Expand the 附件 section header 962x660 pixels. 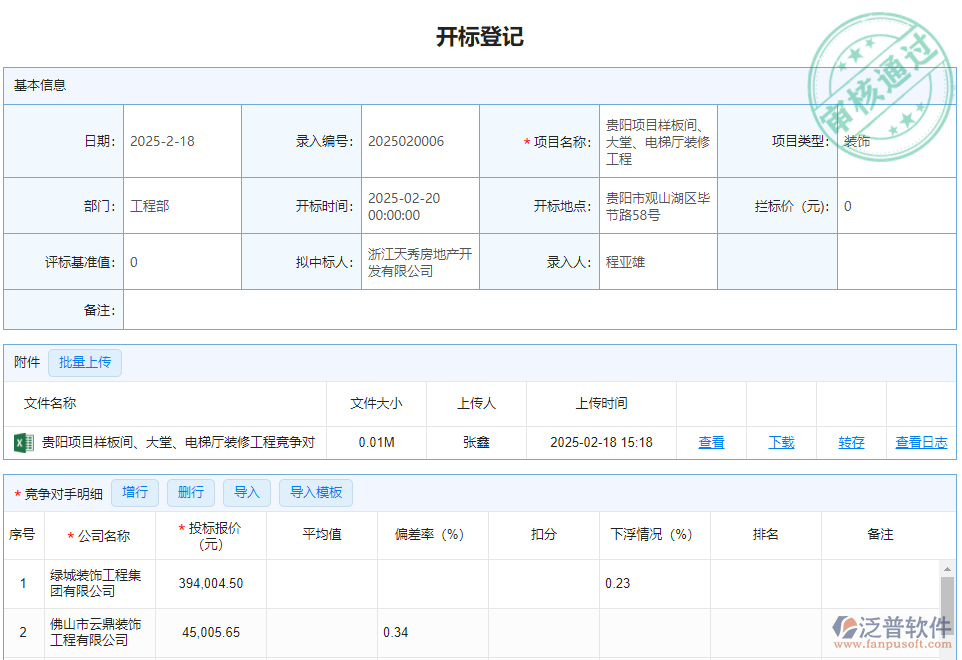click(x=25, y=362)
